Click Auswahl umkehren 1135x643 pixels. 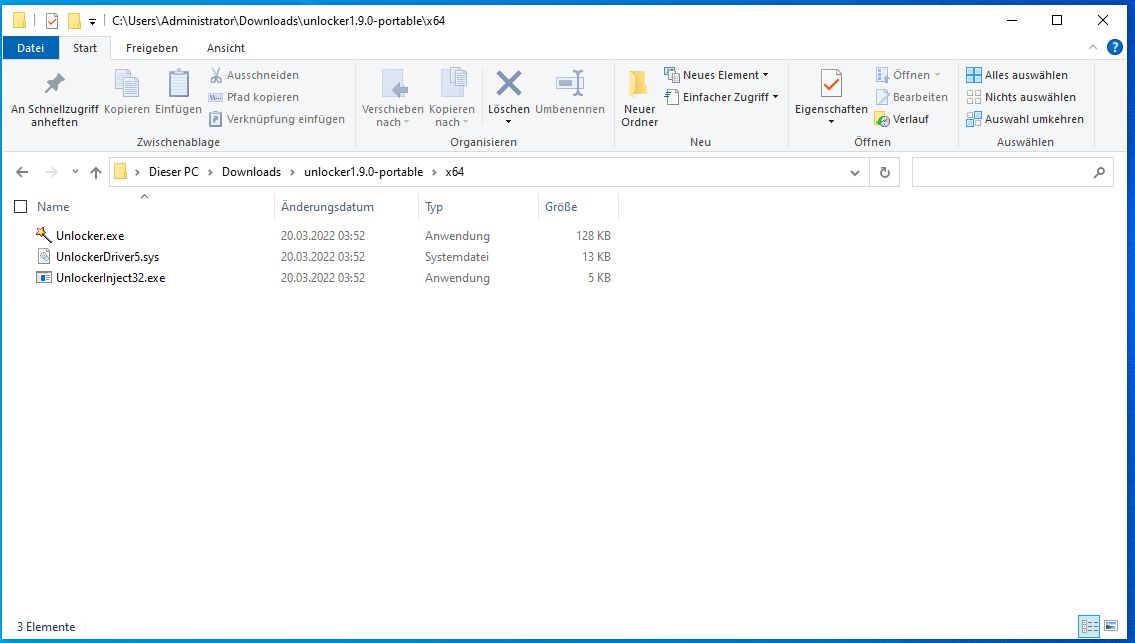click(x=1025, y=119)
